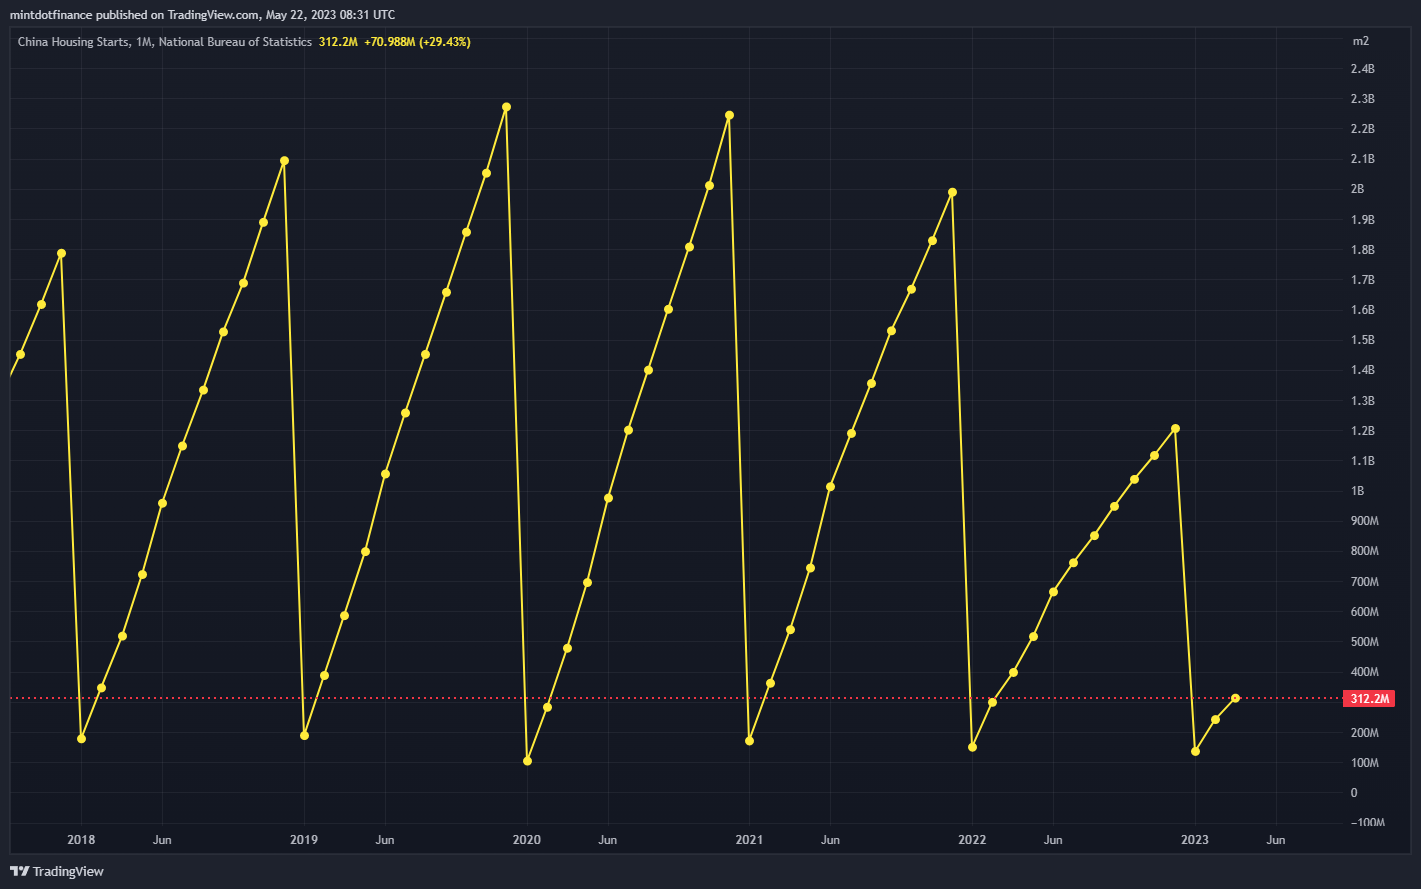This screenshot has height=889, width=1421.
Task: Click the 1.7B price axis label
Action: (x=1362, y=280)
